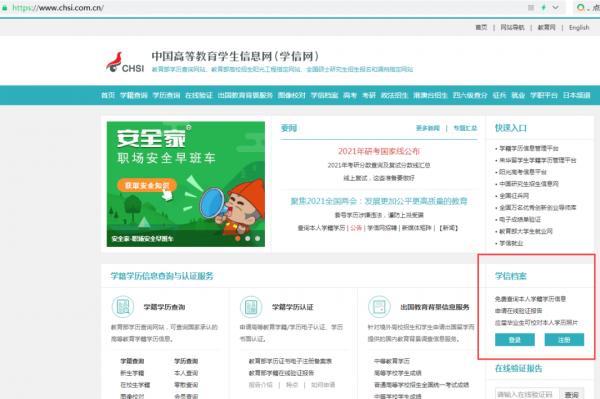600x399 pixels.
Task: Click the 登录 button in 学信档案
Action: [x=515, y=340]
